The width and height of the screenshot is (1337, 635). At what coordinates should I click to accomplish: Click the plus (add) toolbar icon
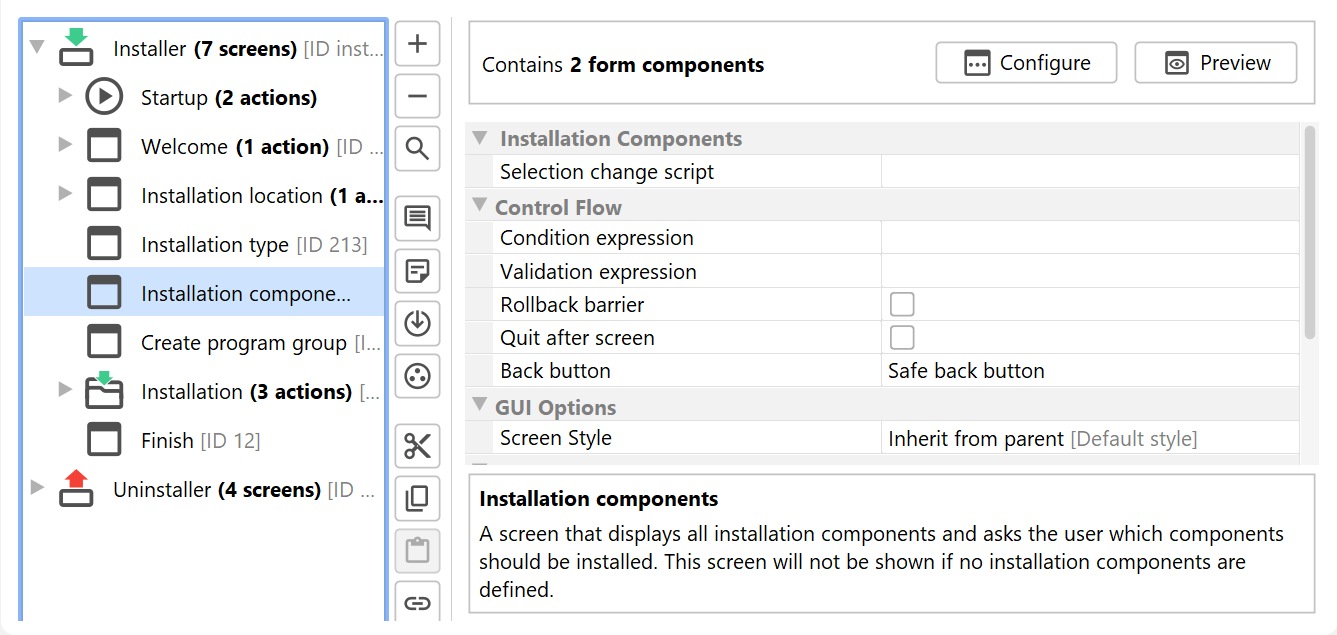418,44
